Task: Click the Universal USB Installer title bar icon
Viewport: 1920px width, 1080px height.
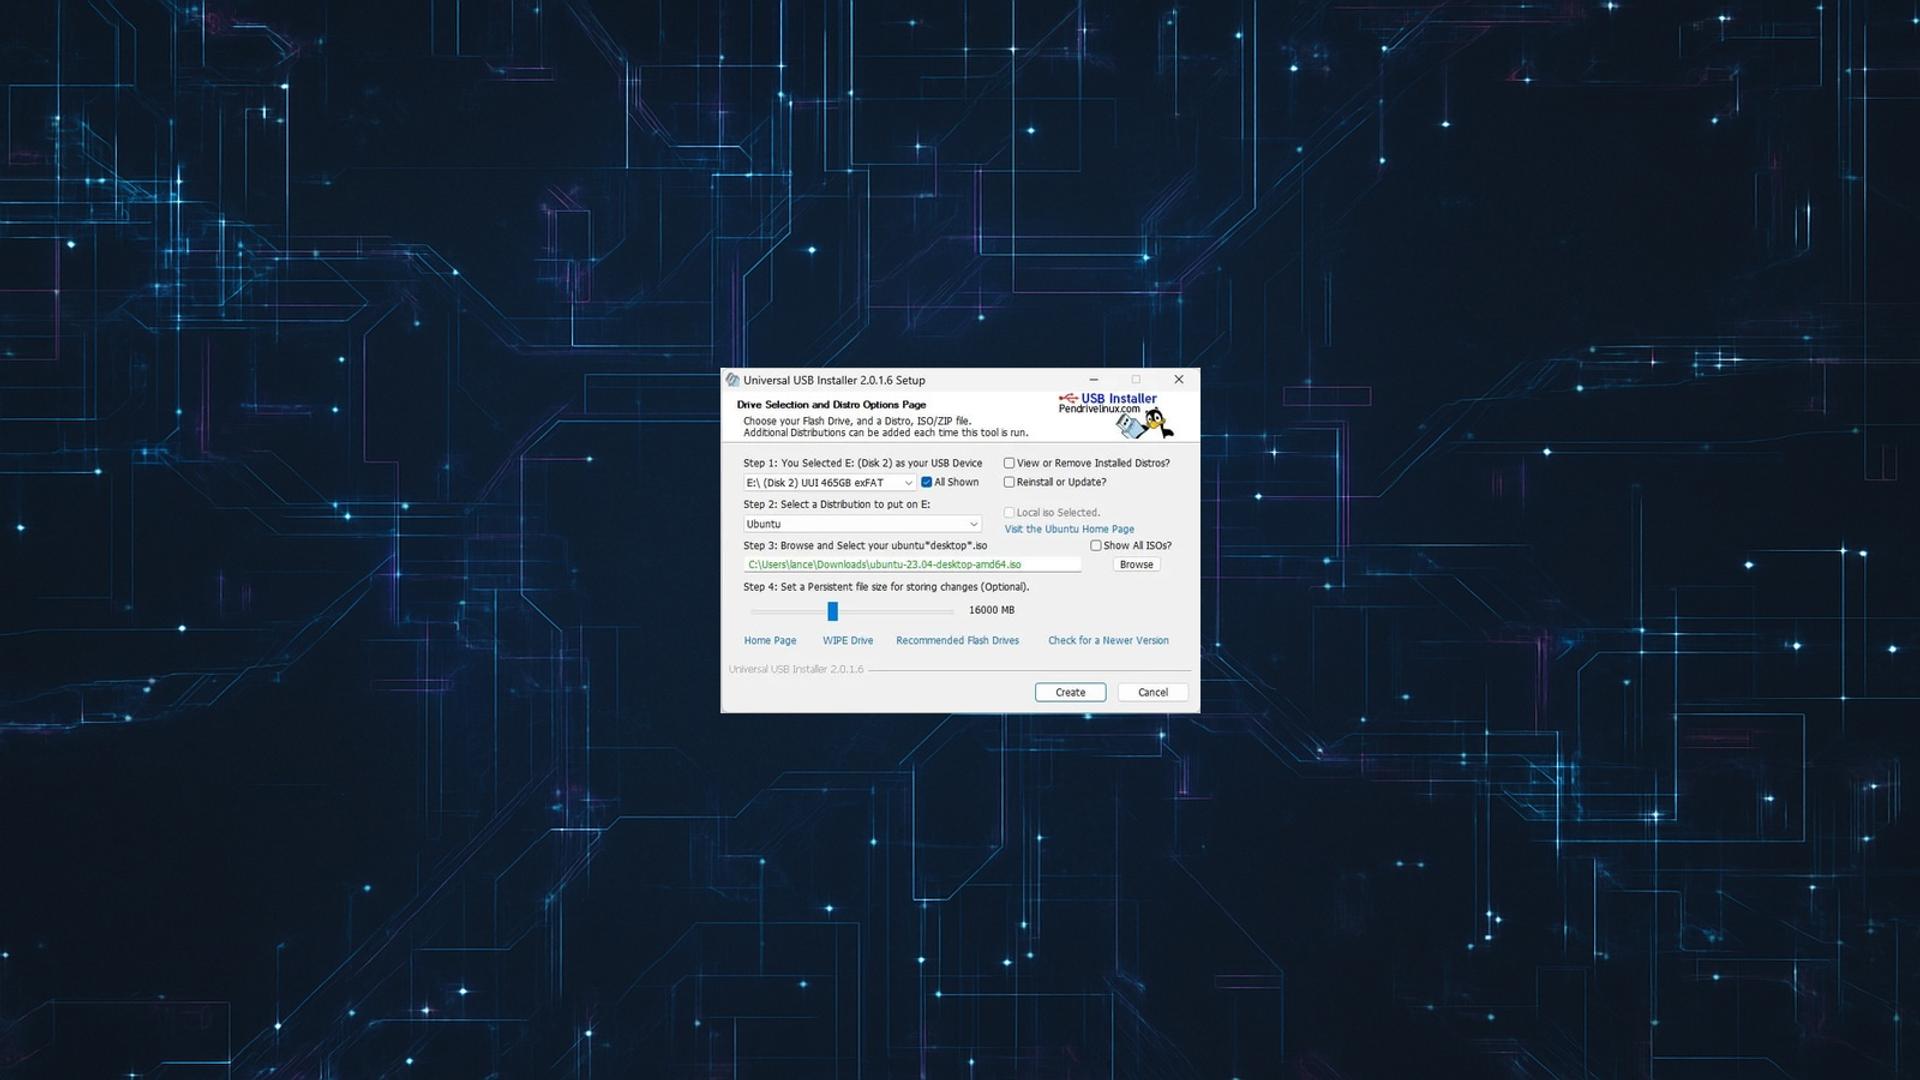Action: pyautogui.click(x=732, y=380)
